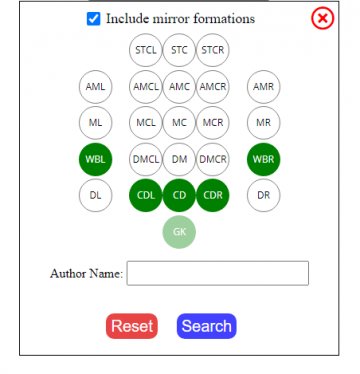Close the formation search dialog
The width and height of the screenshot is (360, 374).
tap(322, 18)
